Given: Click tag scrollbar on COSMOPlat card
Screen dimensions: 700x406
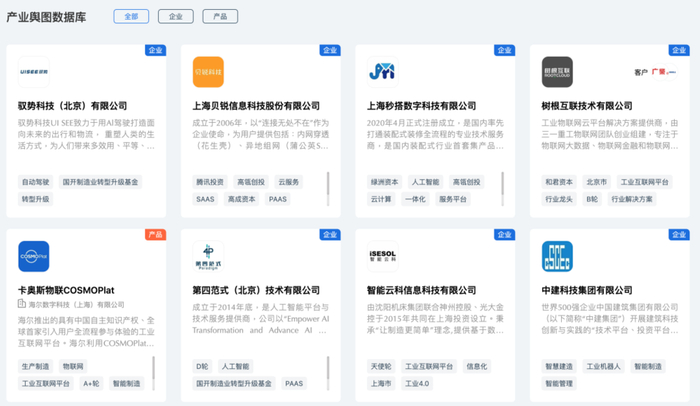Looking at the screenshot, I should click(154, 373).
